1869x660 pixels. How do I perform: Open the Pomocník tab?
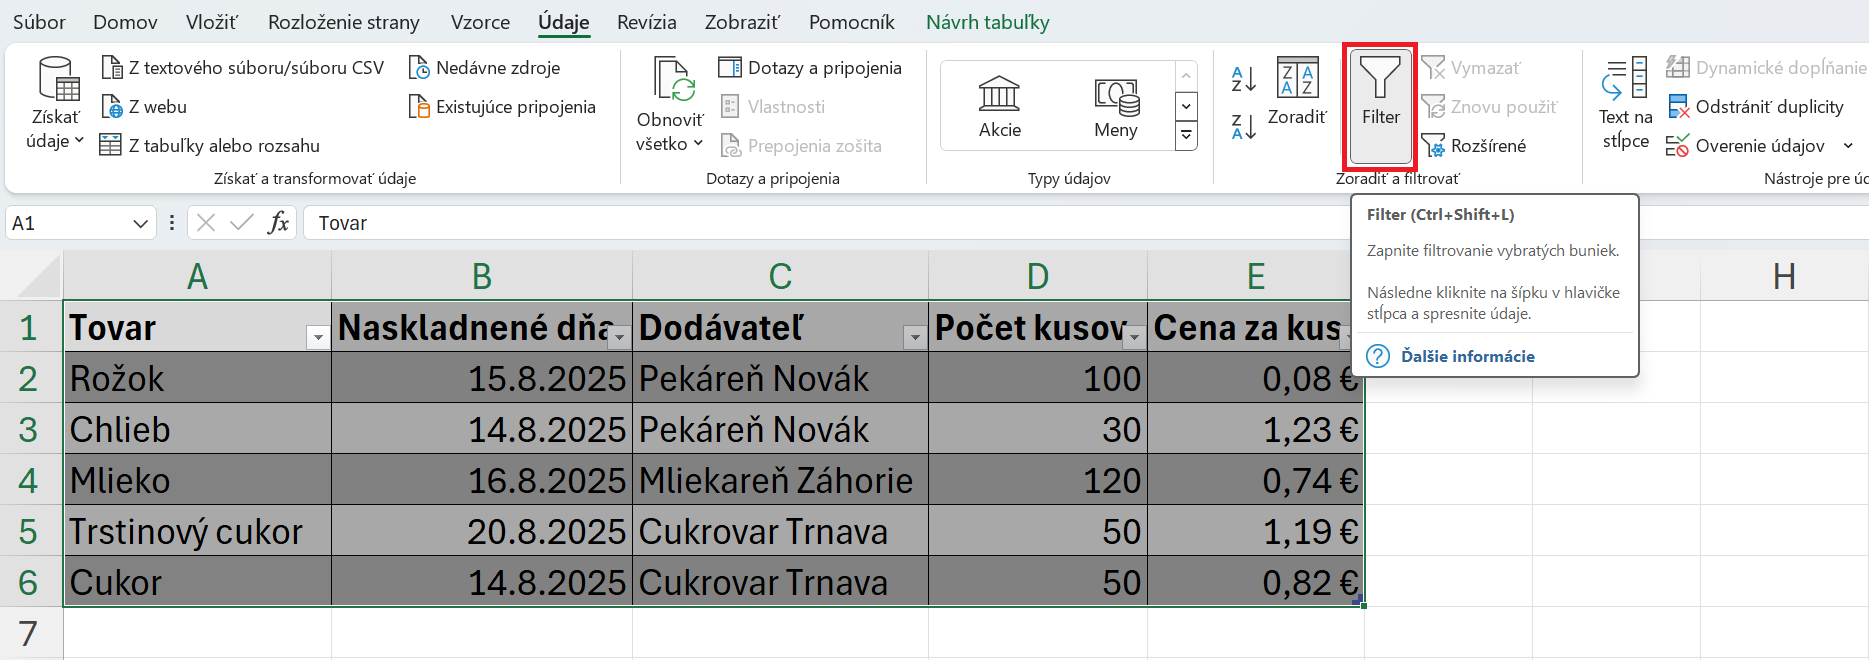(851, 22)
